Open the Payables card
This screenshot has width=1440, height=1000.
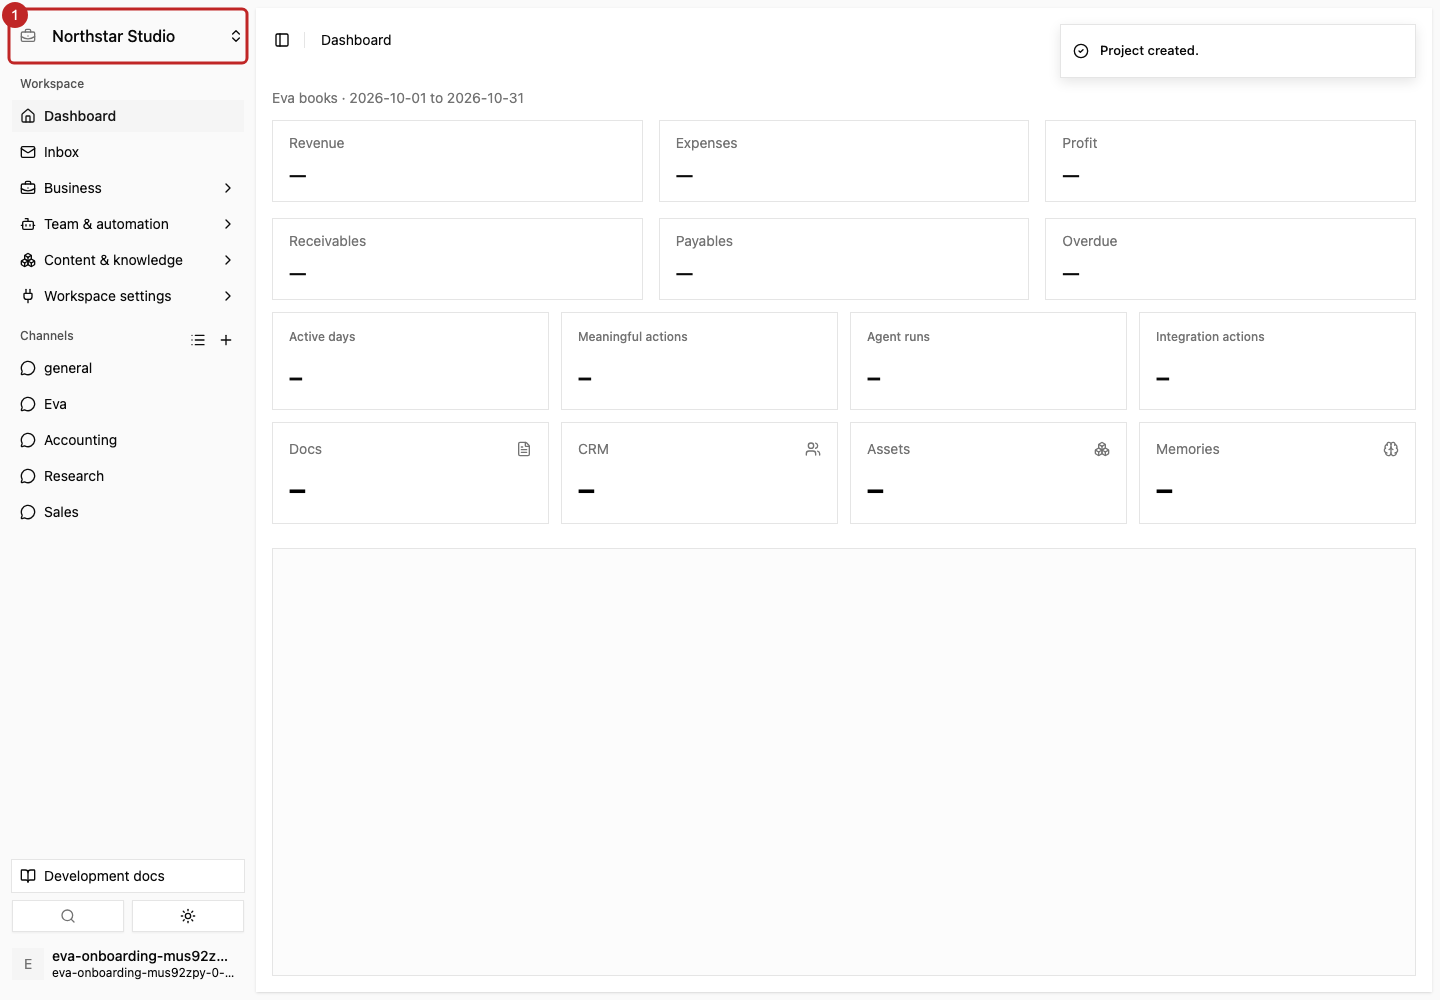point(844,259)
